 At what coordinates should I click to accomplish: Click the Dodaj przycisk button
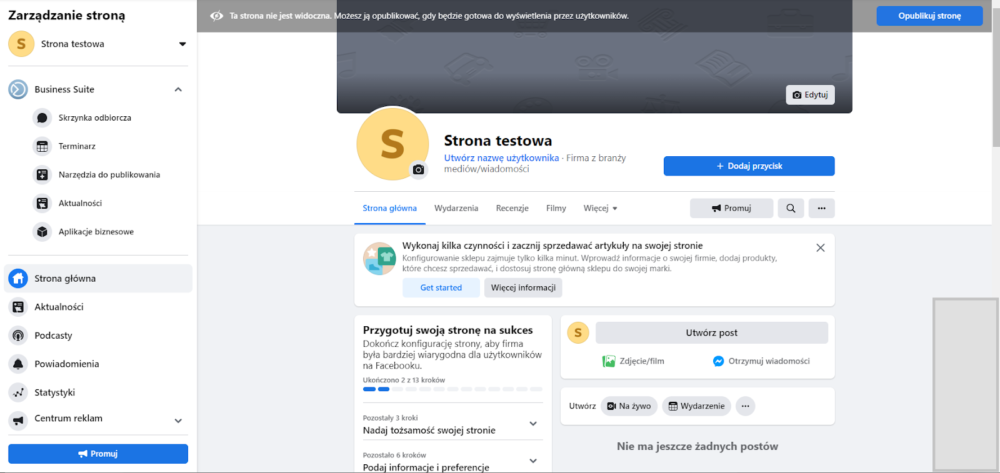[x=749, y=166]
